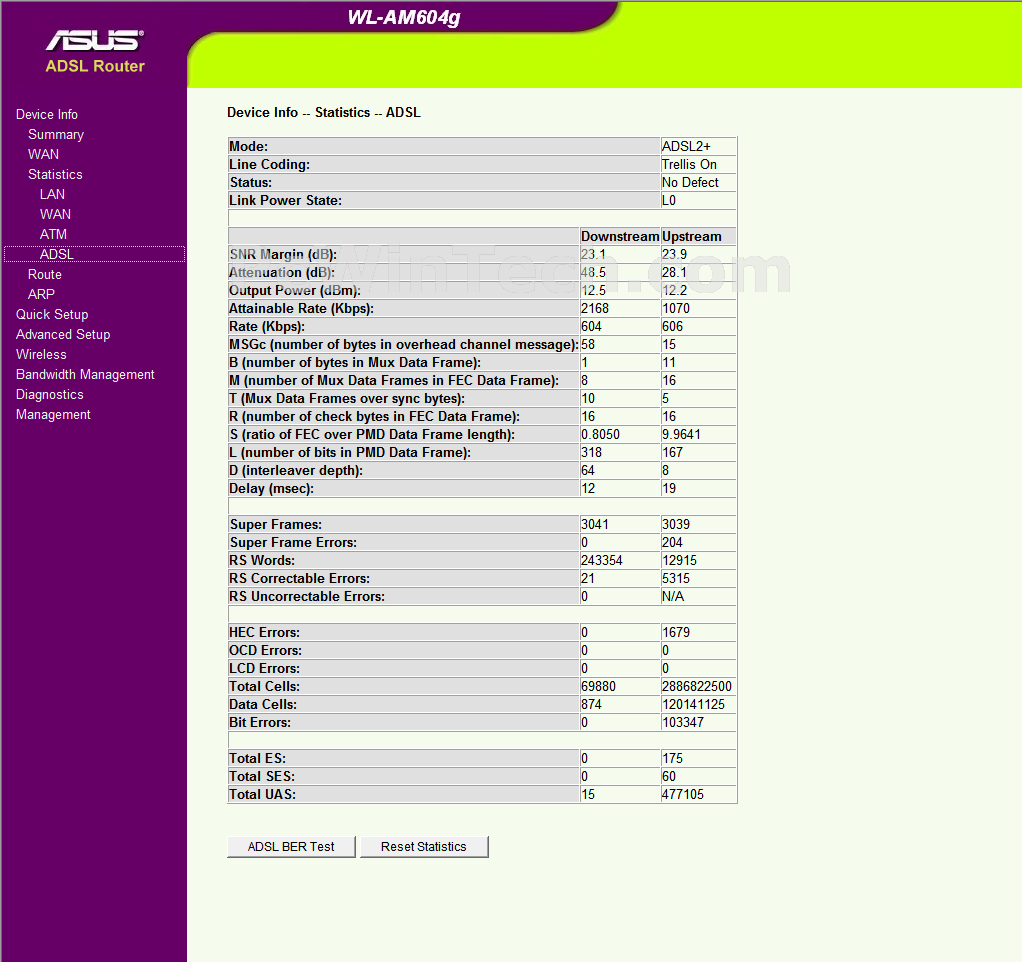The height and width of the screenshot is (962, 1022).
Task: Open Device Info menu
Action: (47, 115)
